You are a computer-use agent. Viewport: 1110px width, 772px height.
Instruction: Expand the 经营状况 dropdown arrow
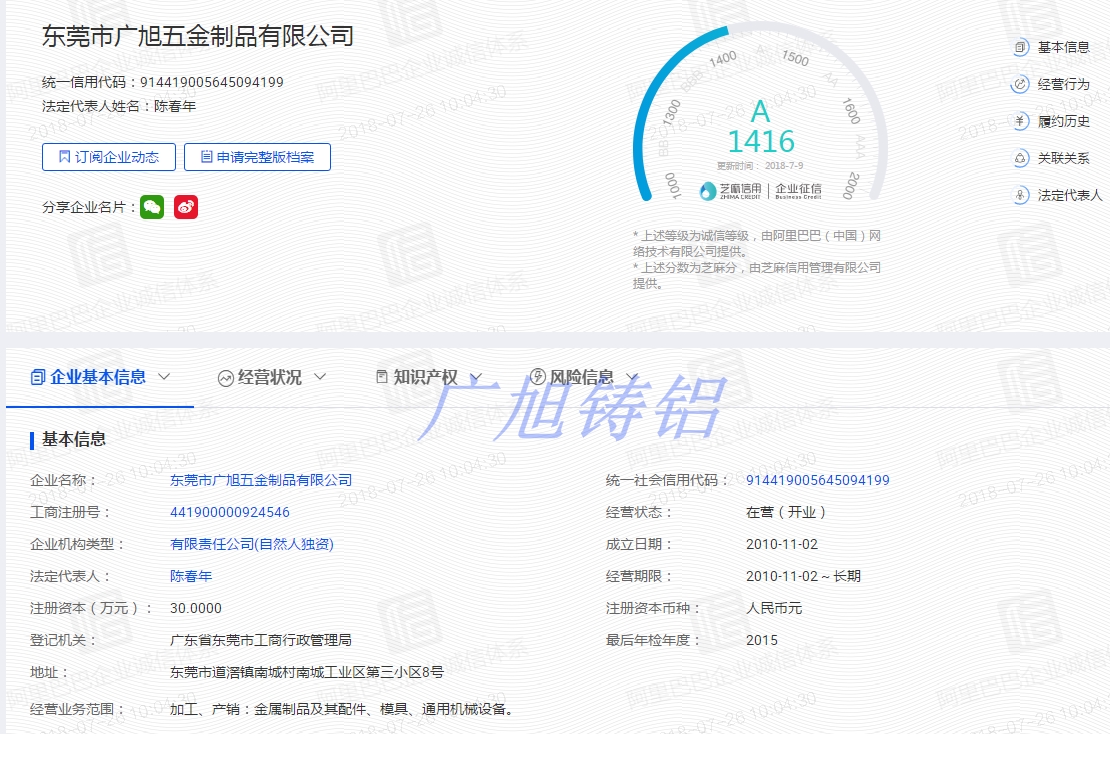320,377
